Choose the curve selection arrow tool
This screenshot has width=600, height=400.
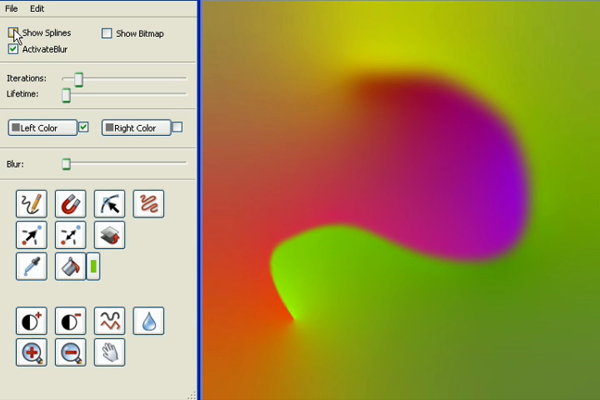coord(109,204)
